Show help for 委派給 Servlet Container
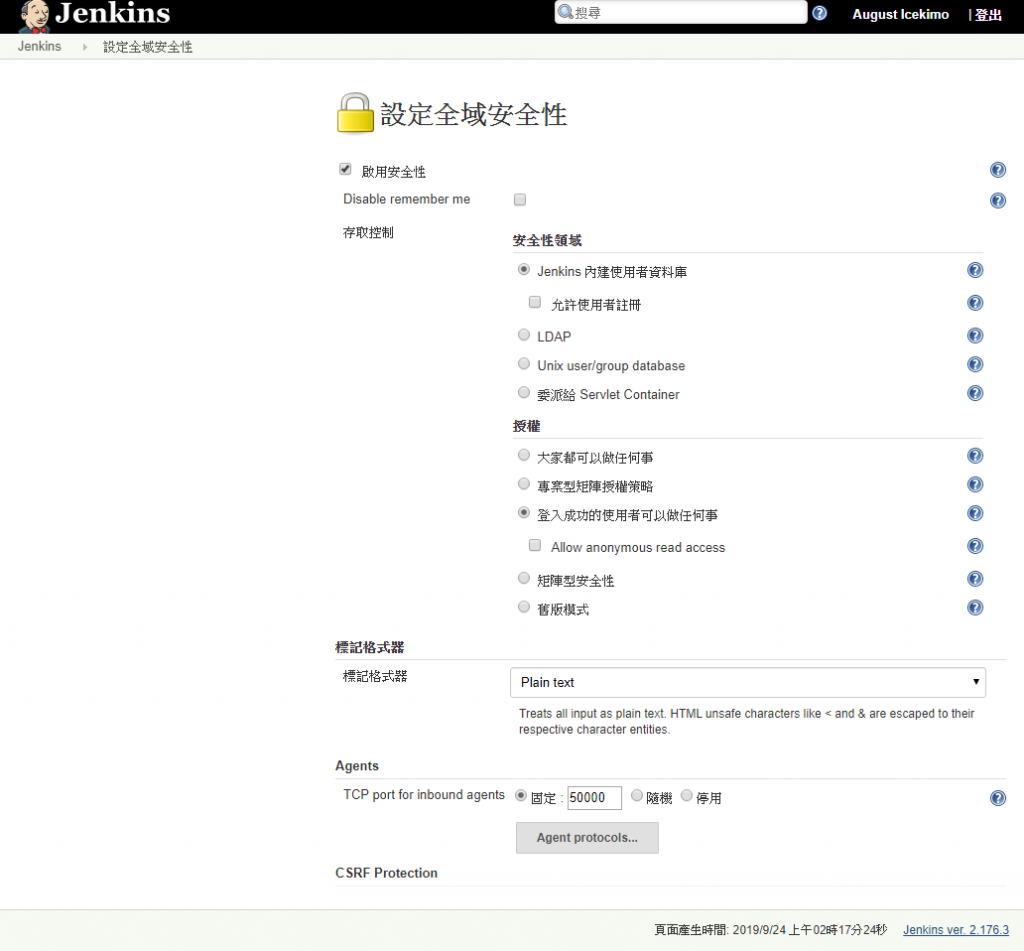This screenshot has height=951, width=1024. [x=974, y=393]
